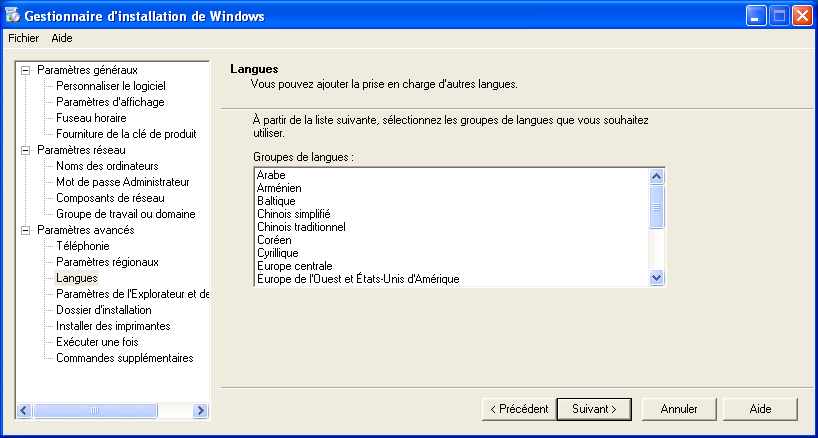Open Commandes supplémentaires page
The width and height of the screenshot is (818, 438).
pos(125,358)
